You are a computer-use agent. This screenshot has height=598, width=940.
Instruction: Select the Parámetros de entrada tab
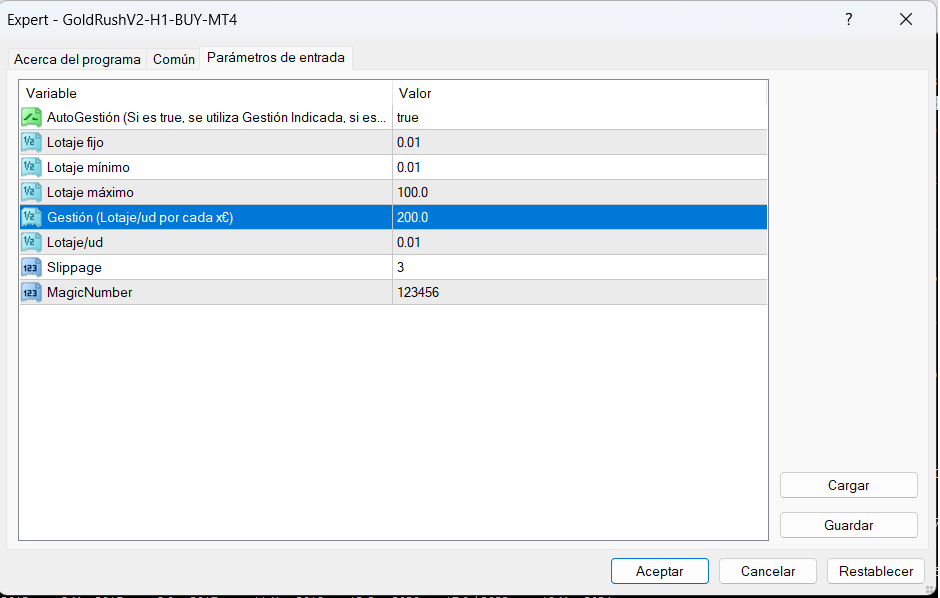click(x=275, y=58)
